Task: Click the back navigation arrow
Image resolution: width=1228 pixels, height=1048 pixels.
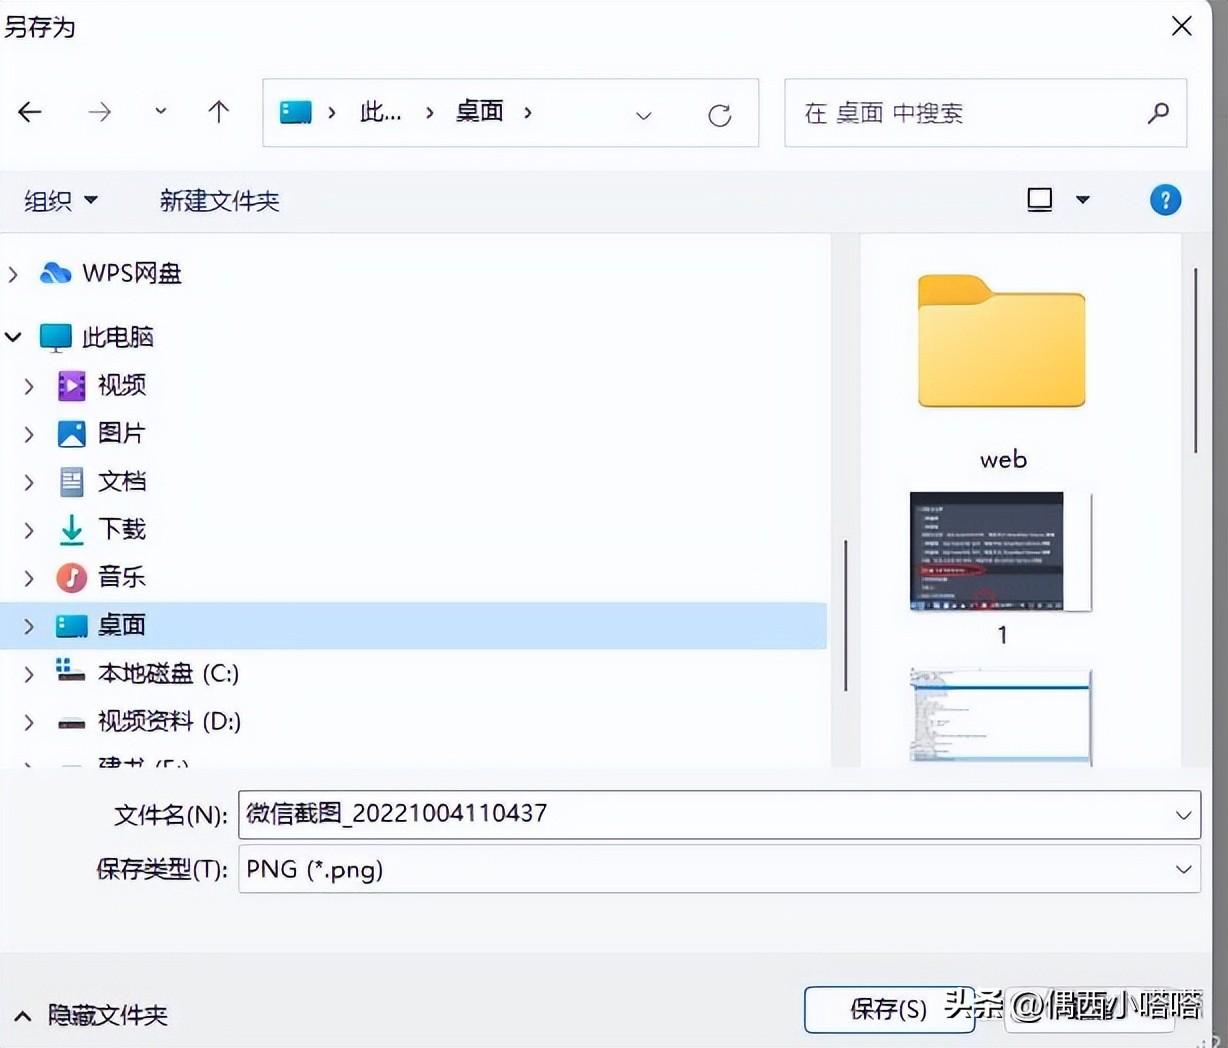Action: point(30,112)
